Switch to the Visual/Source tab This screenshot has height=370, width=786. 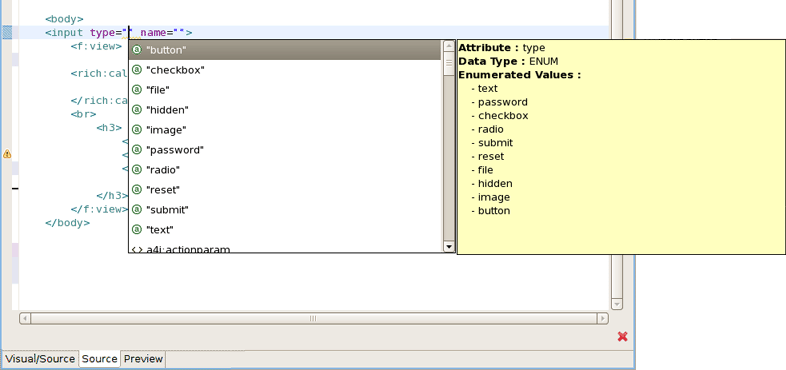tap(40, 359)
